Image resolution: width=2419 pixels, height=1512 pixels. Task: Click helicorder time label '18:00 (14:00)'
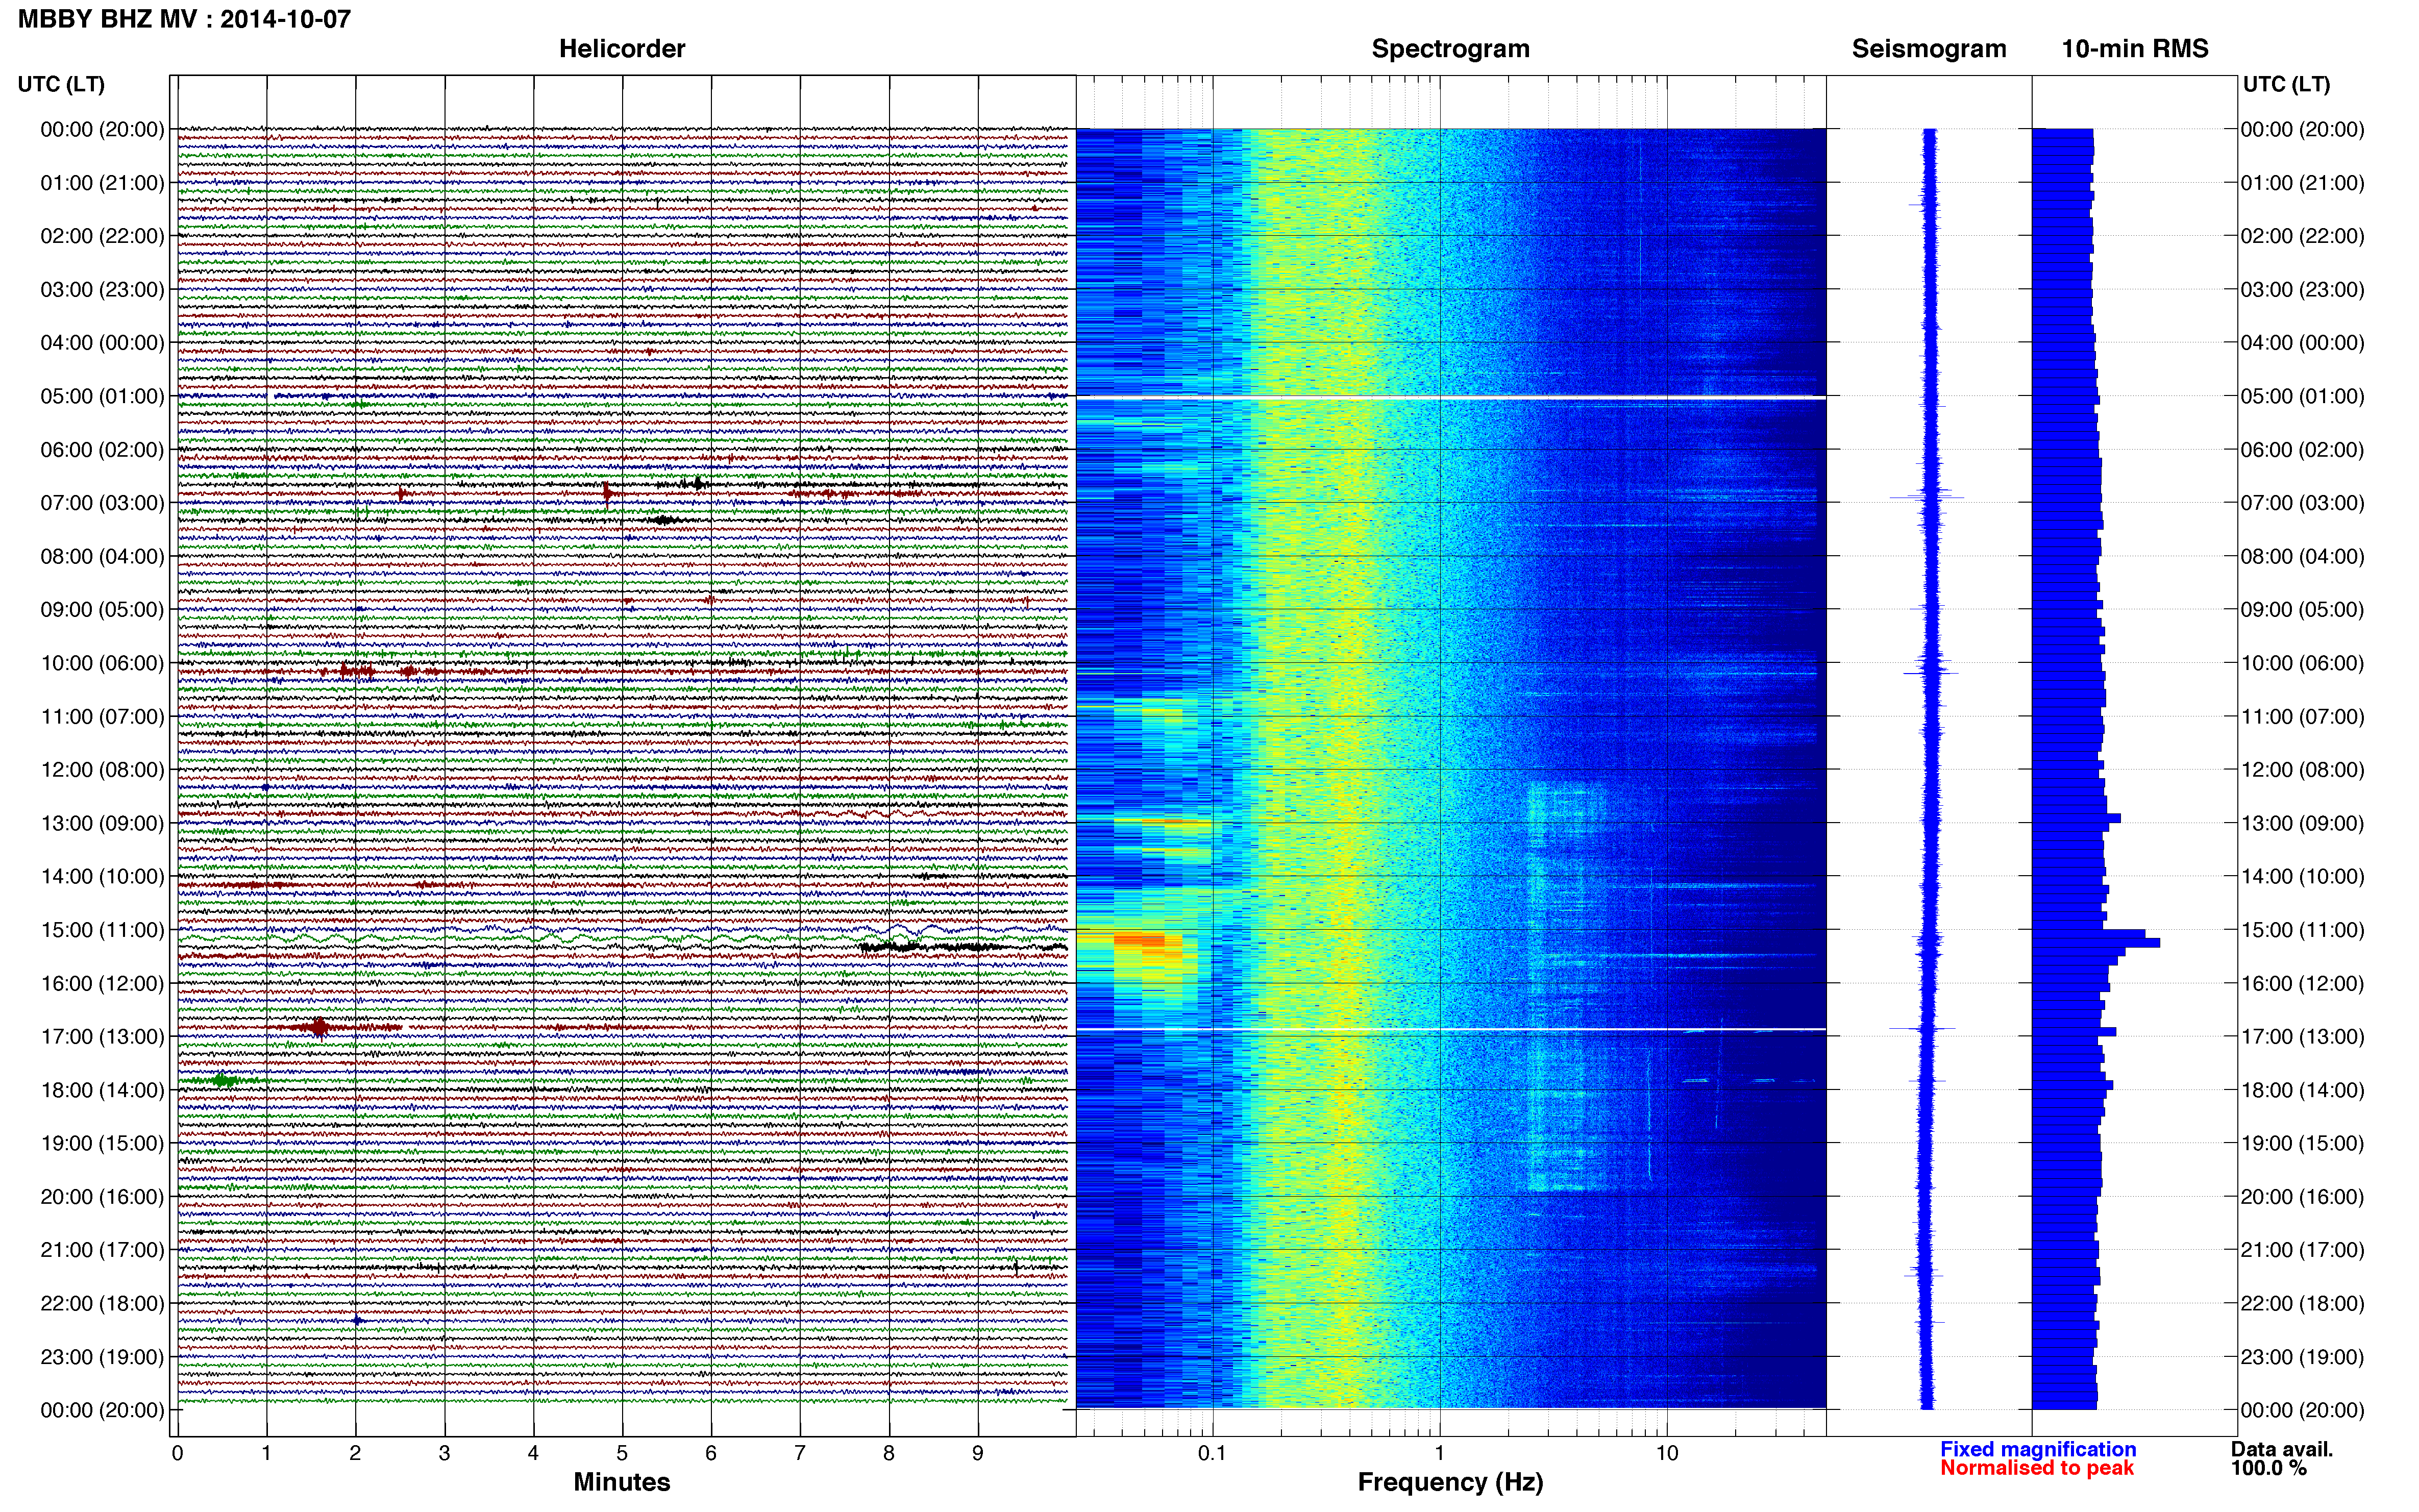click(102, 1090)
